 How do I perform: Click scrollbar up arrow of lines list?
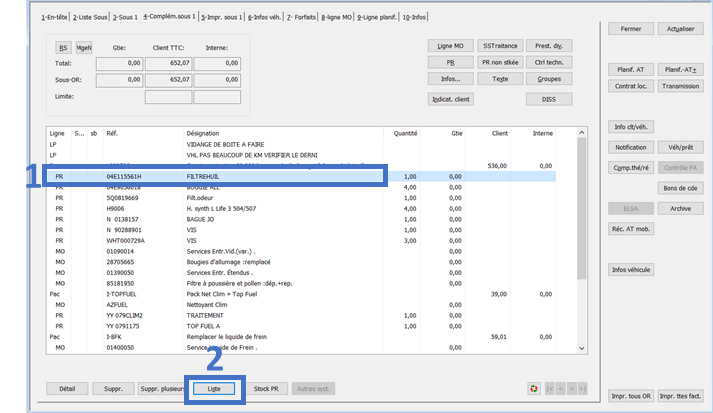point(582,132)
